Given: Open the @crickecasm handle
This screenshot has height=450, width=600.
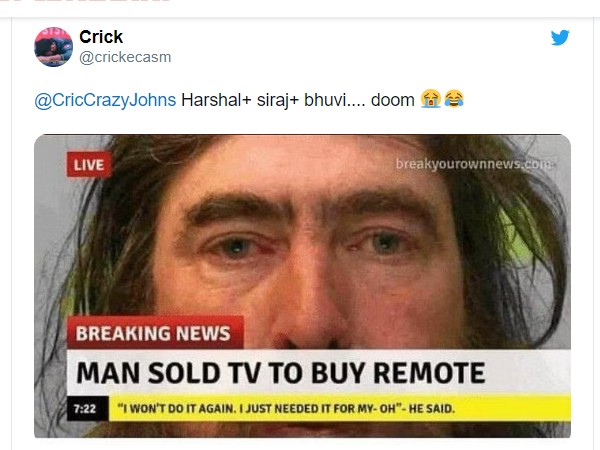Looking at the screenshot, I should pyautogui.click(x=125, y=57).
